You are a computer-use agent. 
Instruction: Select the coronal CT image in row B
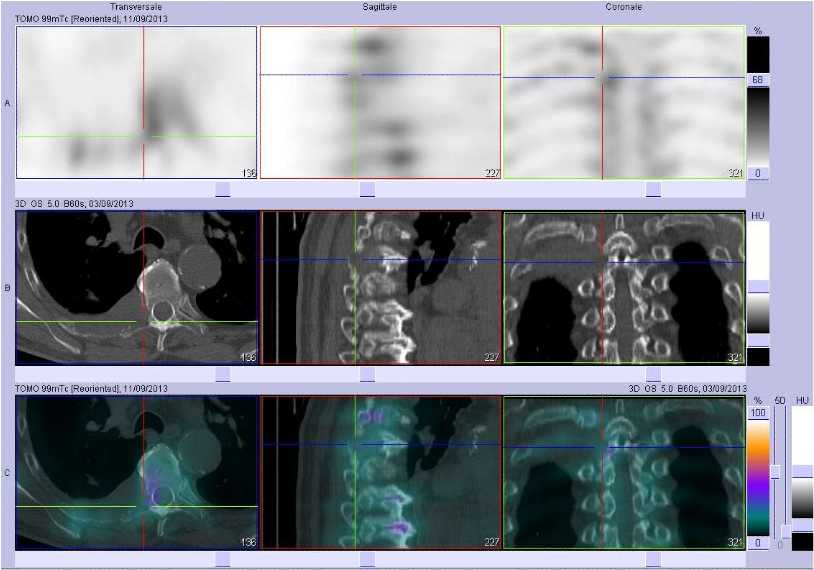click(x=624, y=287)
